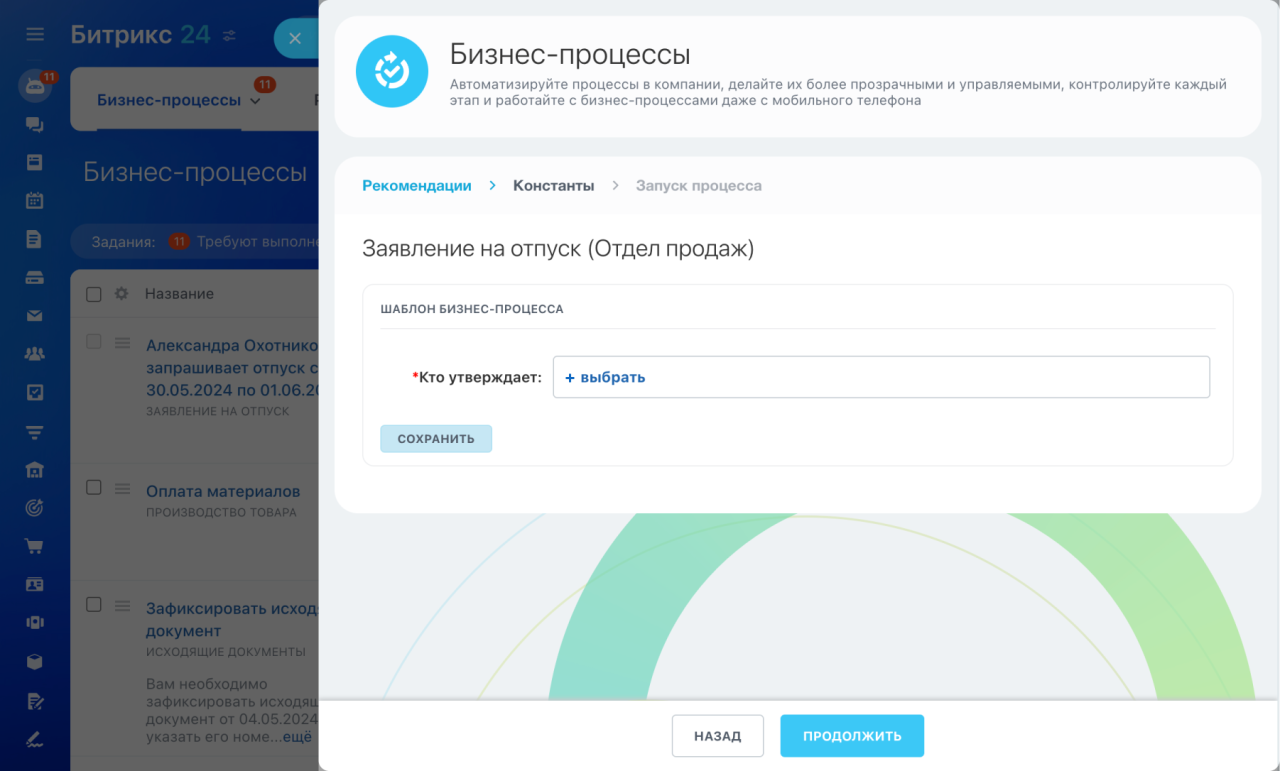Open the Зафиксировать исходящий документ link

click(232, 619)
